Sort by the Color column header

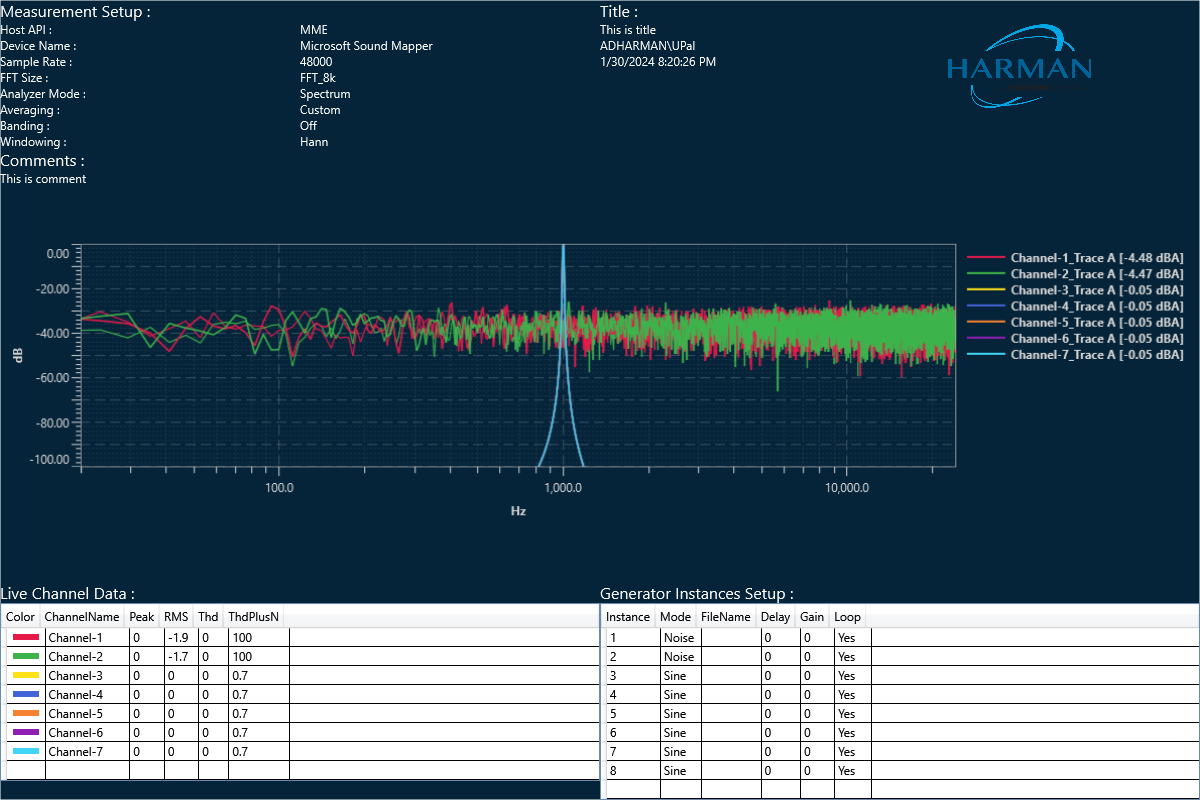click(x=21, y=617)
